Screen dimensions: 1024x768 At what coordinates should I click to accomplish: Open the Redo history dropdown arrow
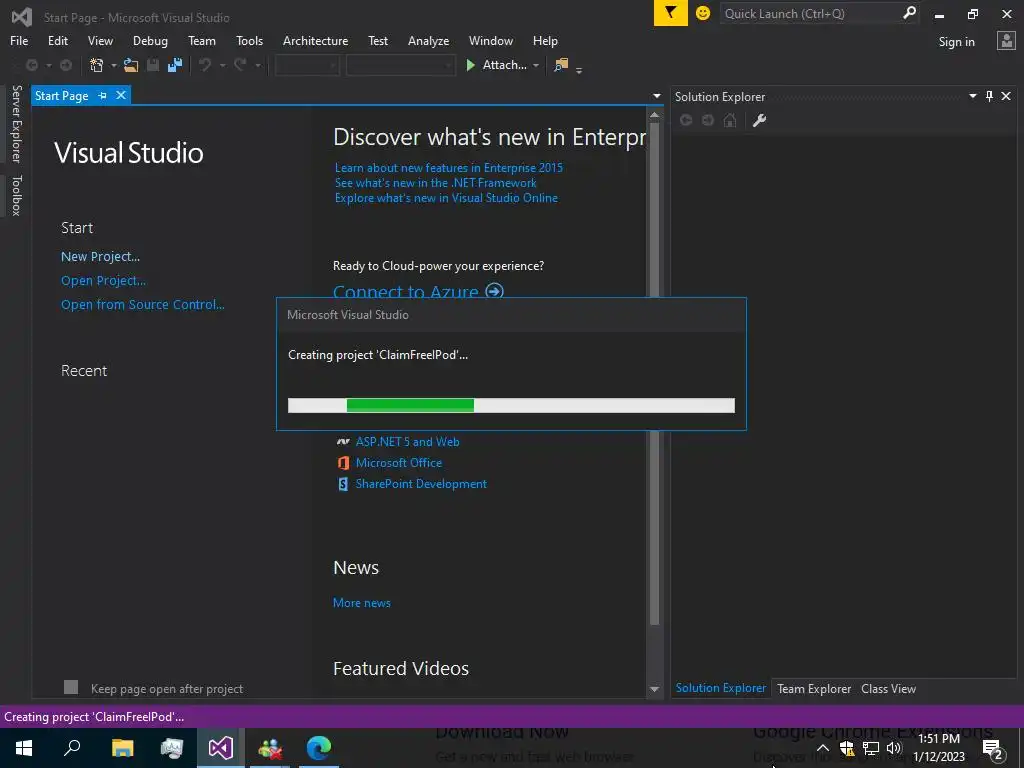pos(258,65)
